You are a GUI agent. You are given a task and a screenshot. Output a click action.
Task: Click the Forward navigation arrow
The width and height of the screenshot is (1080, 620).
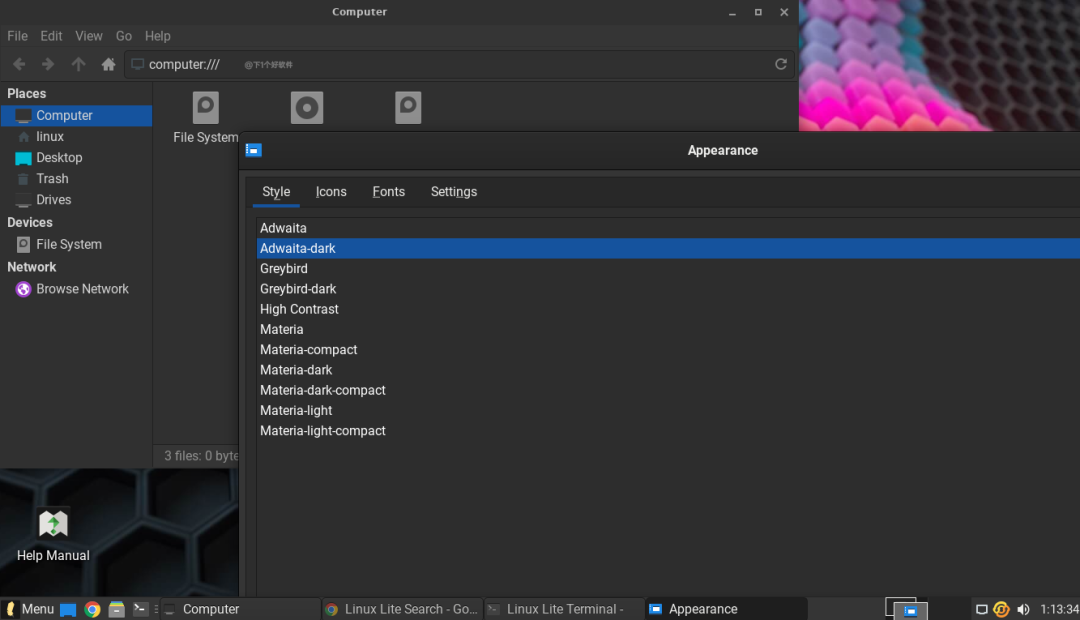click(47, 63)
